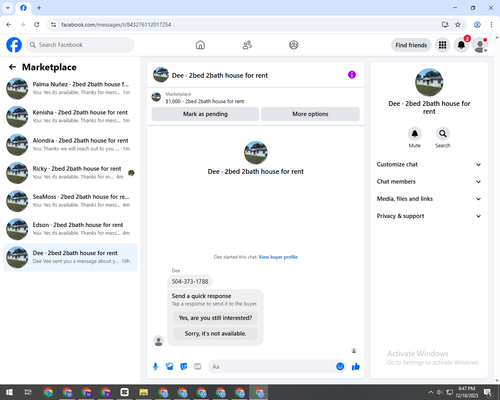Click the taskbar clock showing 6:47 PM
Viewport: 500px width, 400px height.
coord(466,392)
